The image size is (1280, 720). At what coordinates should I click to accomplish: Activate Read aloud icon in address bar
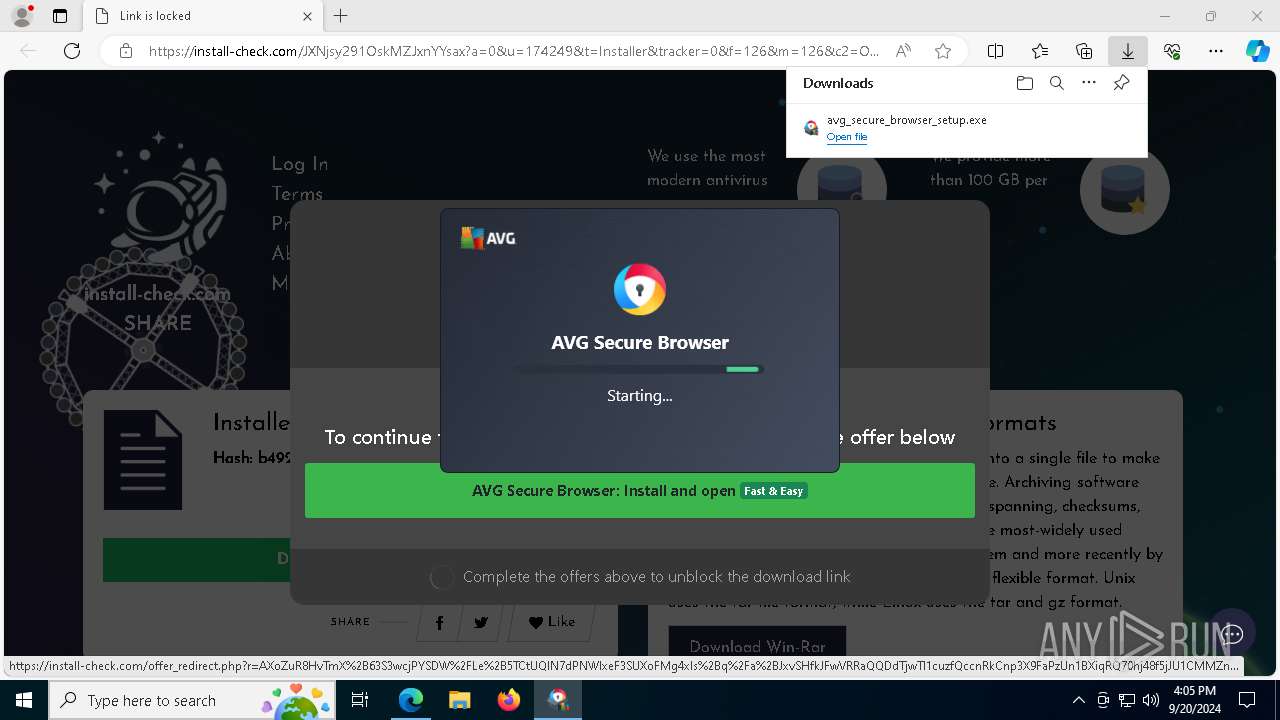point(903,51)
